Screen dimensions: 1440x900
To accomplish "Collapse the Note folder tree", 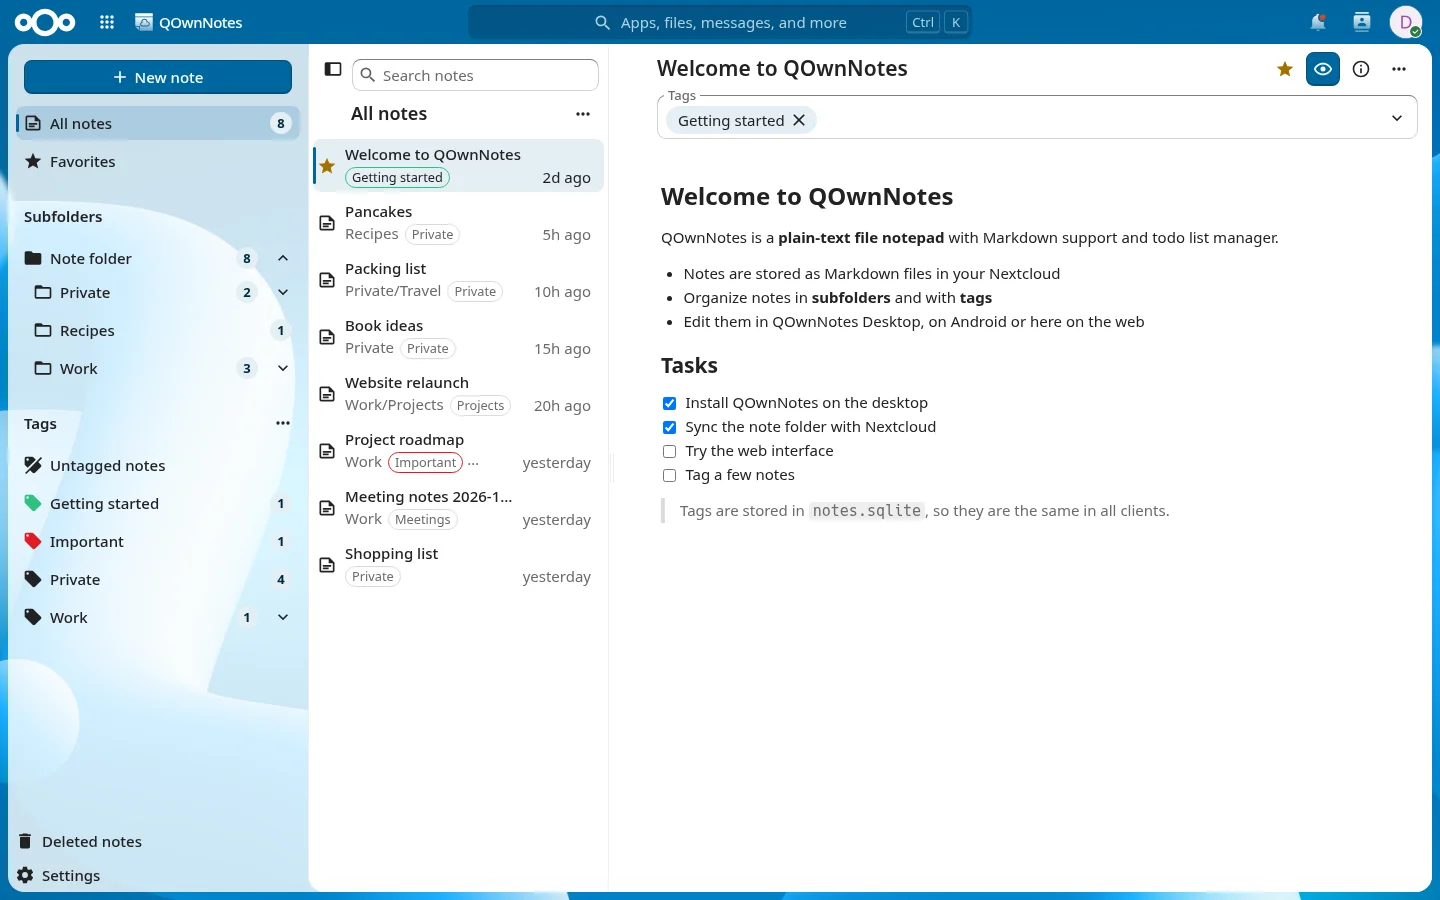I will tap(283, 258).
